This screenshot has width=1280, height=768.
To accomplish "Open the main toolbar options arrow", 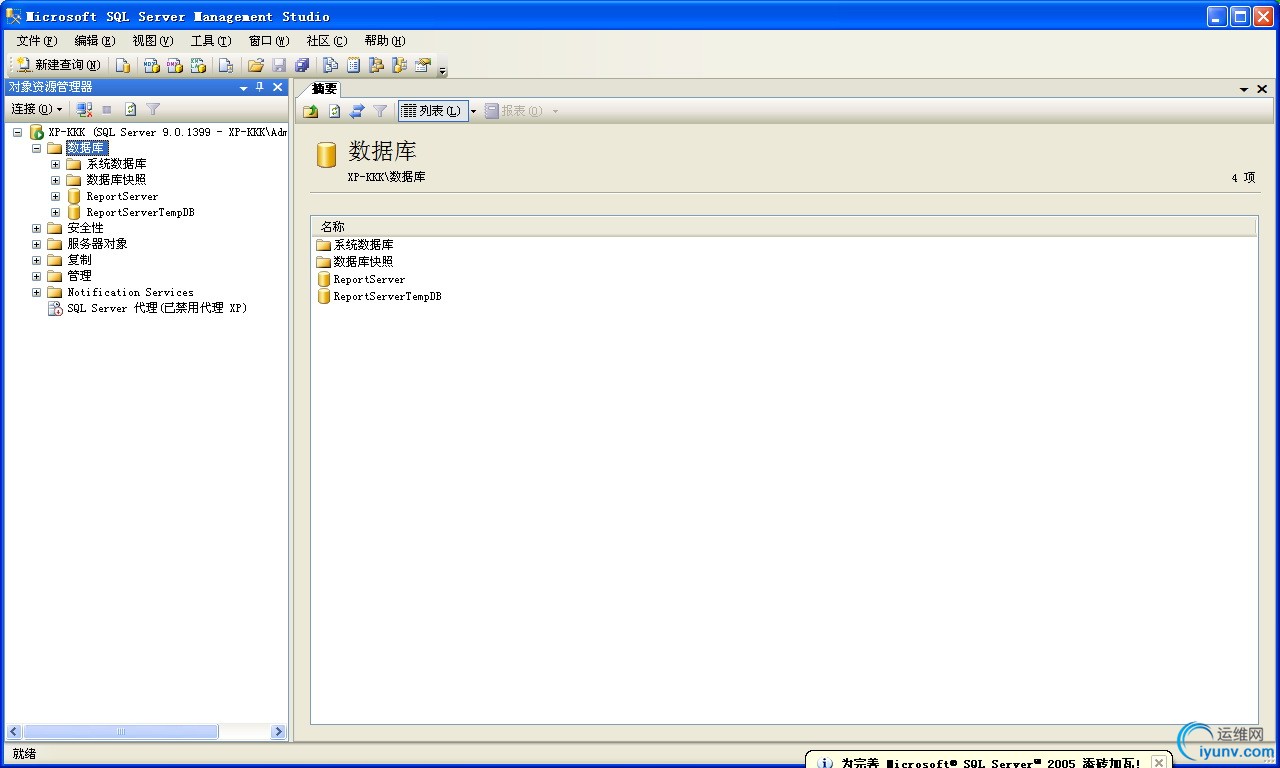I will point(442,71).
